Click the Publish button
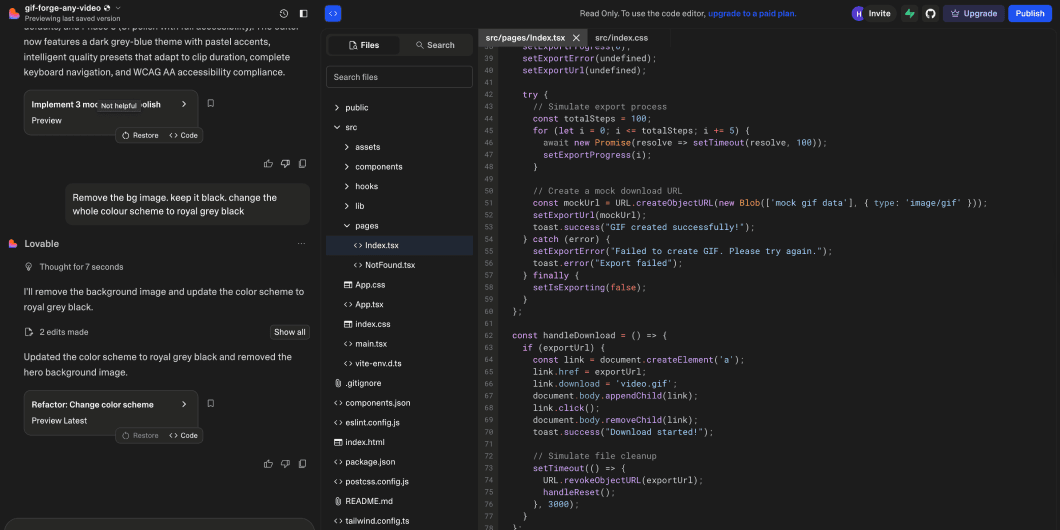The width and height of the screenshot is (1060, 530). 1029,13
